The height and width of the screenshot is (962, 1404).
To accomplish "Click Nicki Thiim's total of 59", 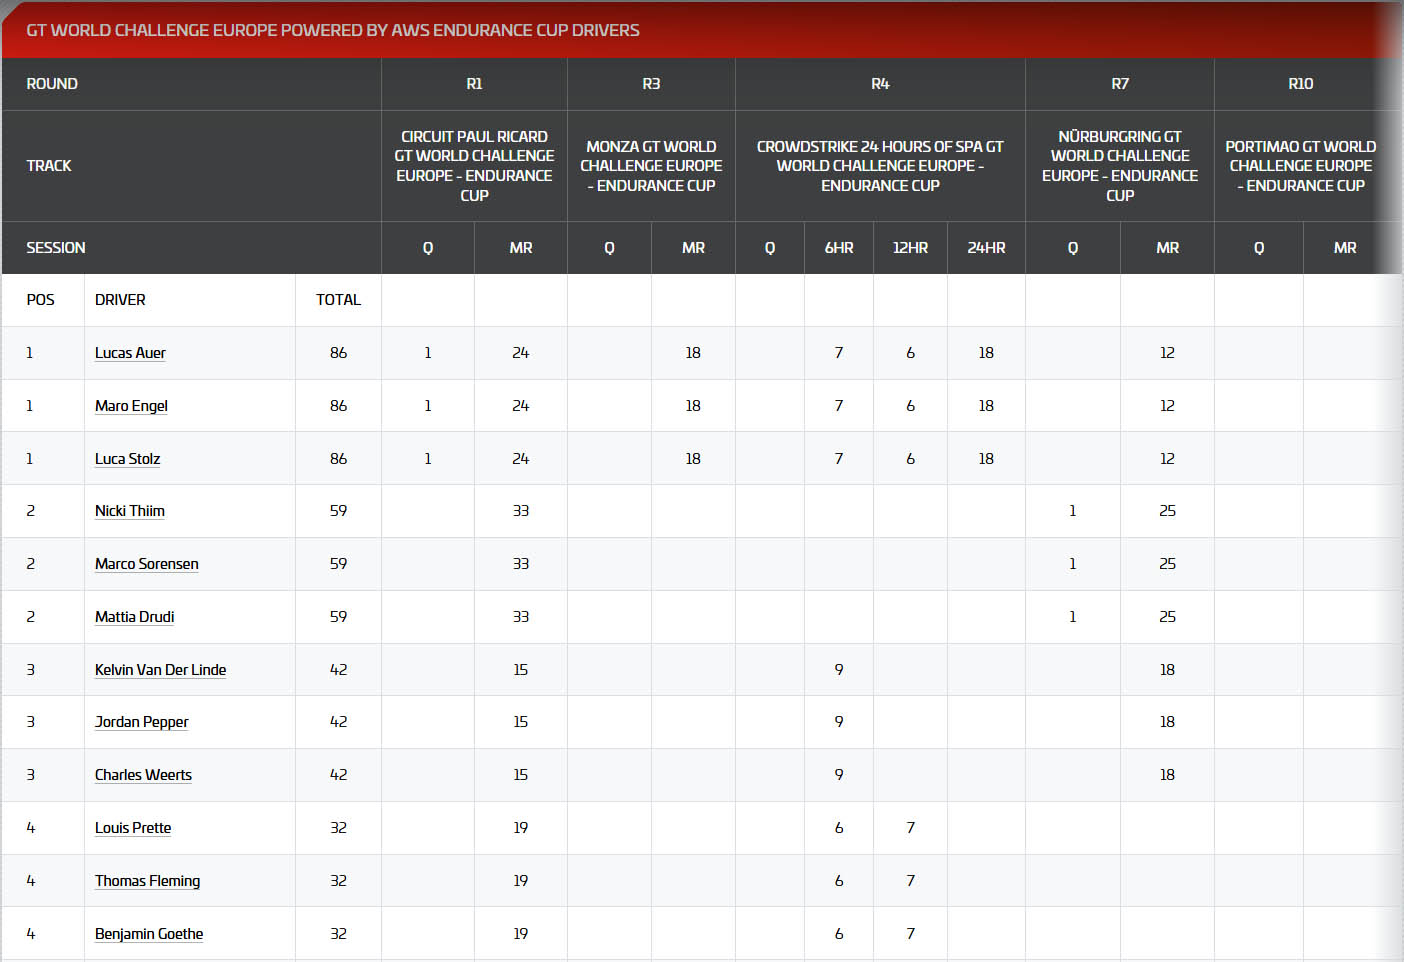I will (x=338, y=511).
